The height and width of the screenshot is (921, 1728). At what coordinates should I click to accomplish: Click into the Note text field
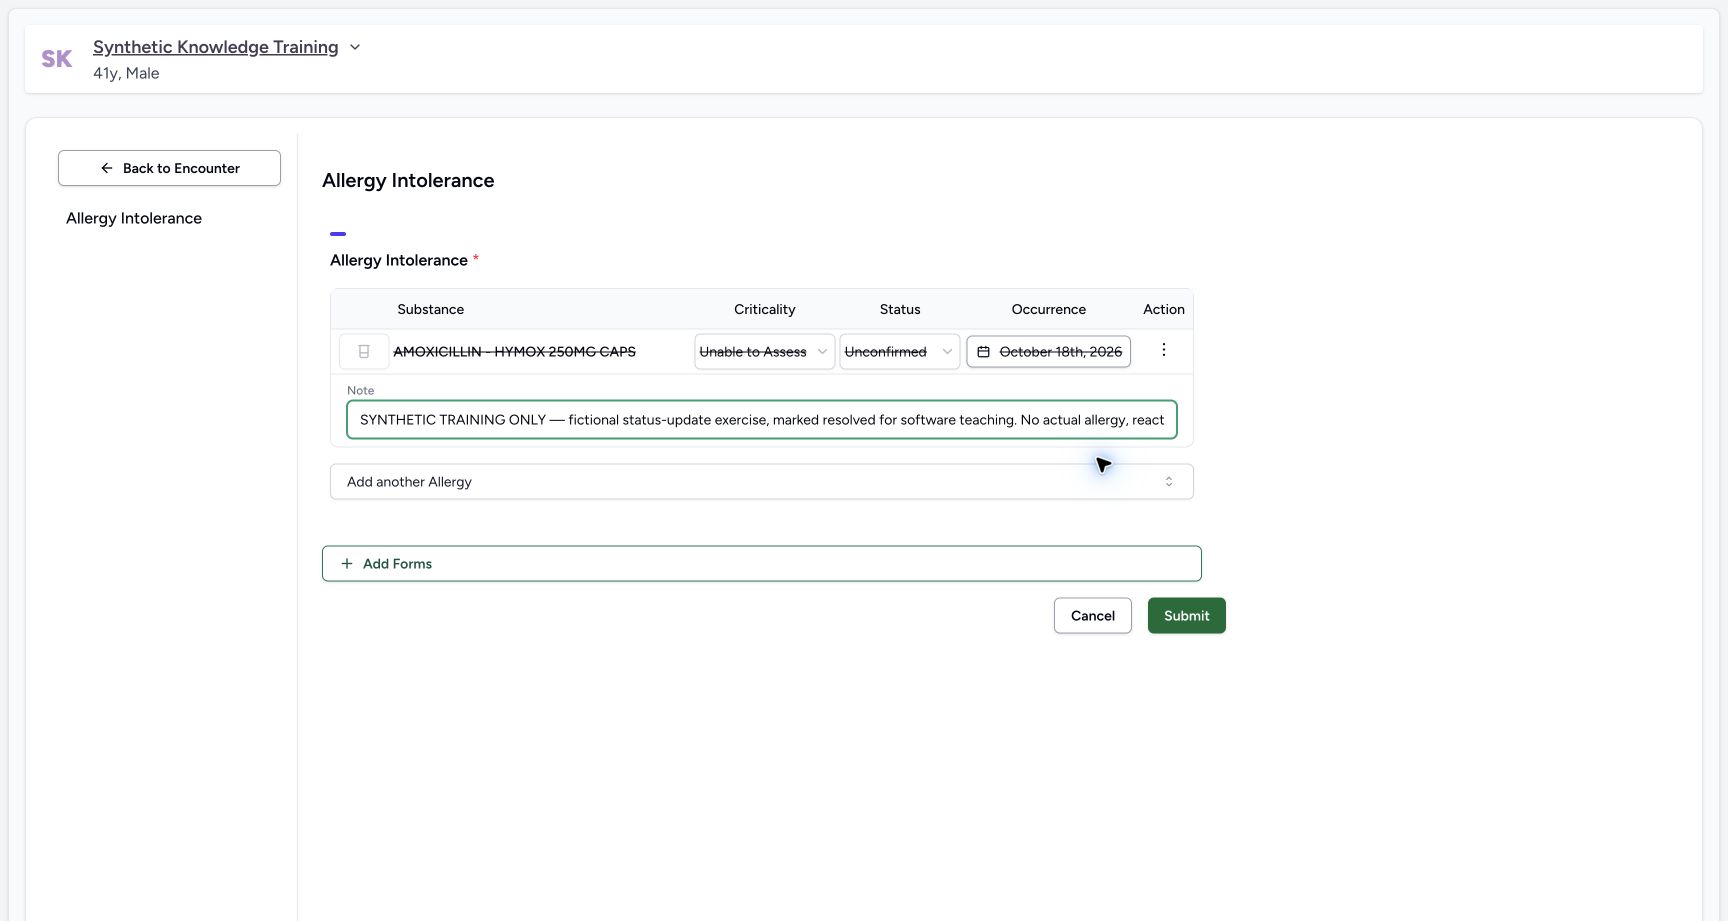pyautogui.click(x=762, y=420)
